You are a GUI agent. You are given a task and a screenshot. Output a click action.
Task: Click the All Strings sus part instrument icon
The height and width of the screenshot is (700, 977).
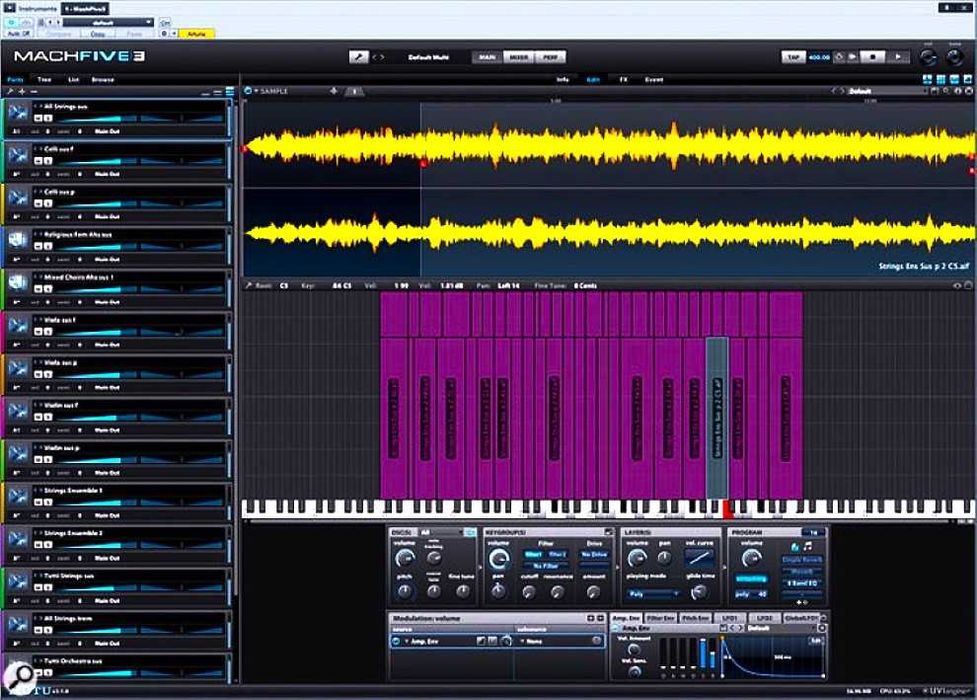[x=18, y=112]
